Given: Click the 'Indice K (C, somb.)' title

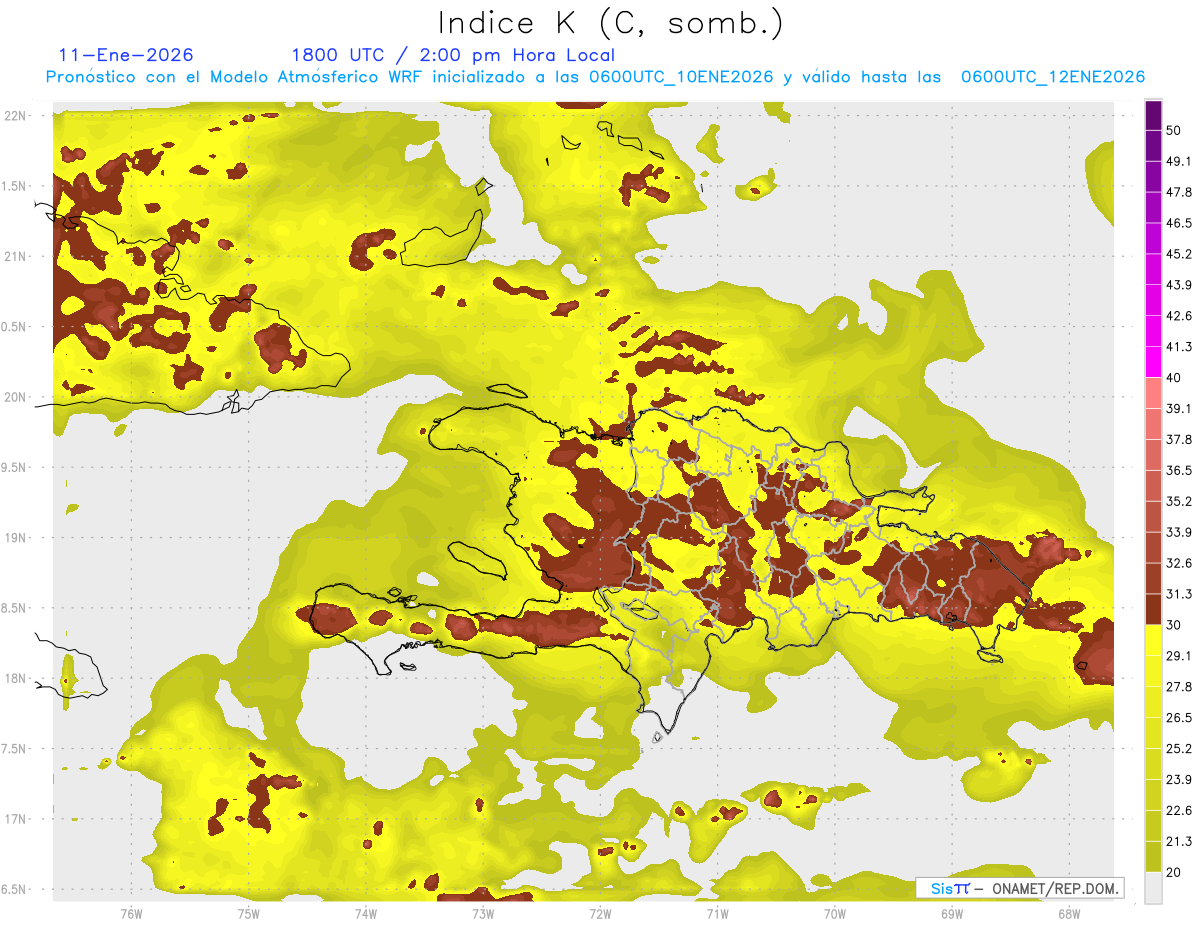Looking at the screenshot, I should [x=611, y=23].
